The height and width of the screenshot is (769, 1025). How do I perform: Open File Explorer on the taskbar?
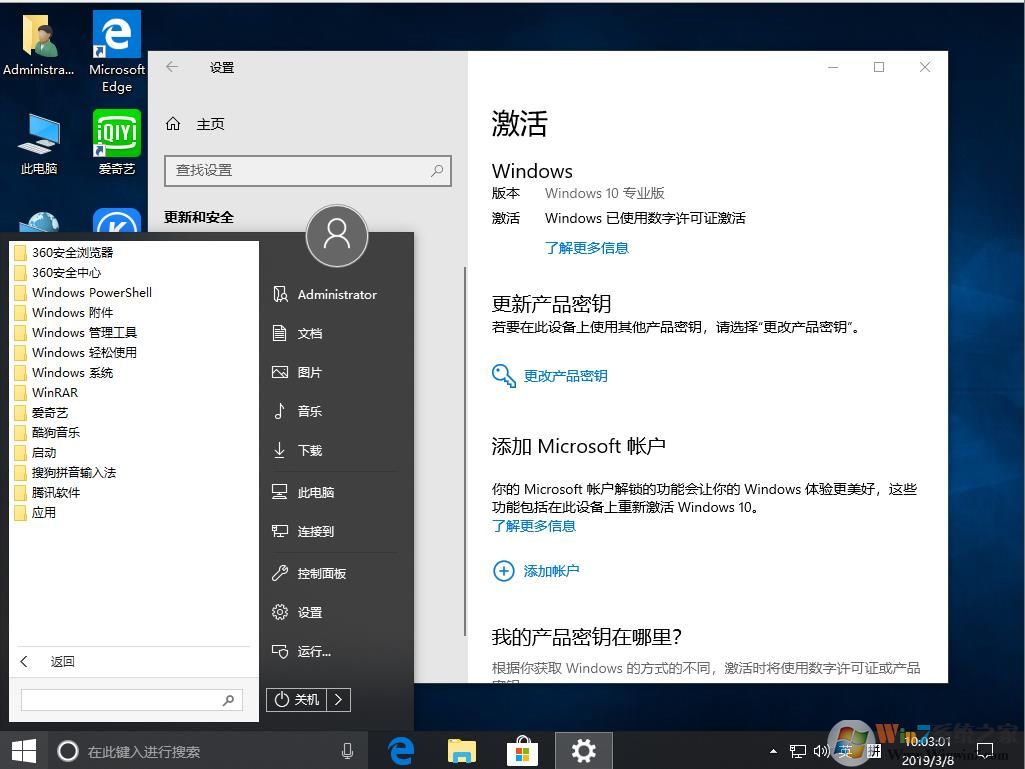coord(462,751)
